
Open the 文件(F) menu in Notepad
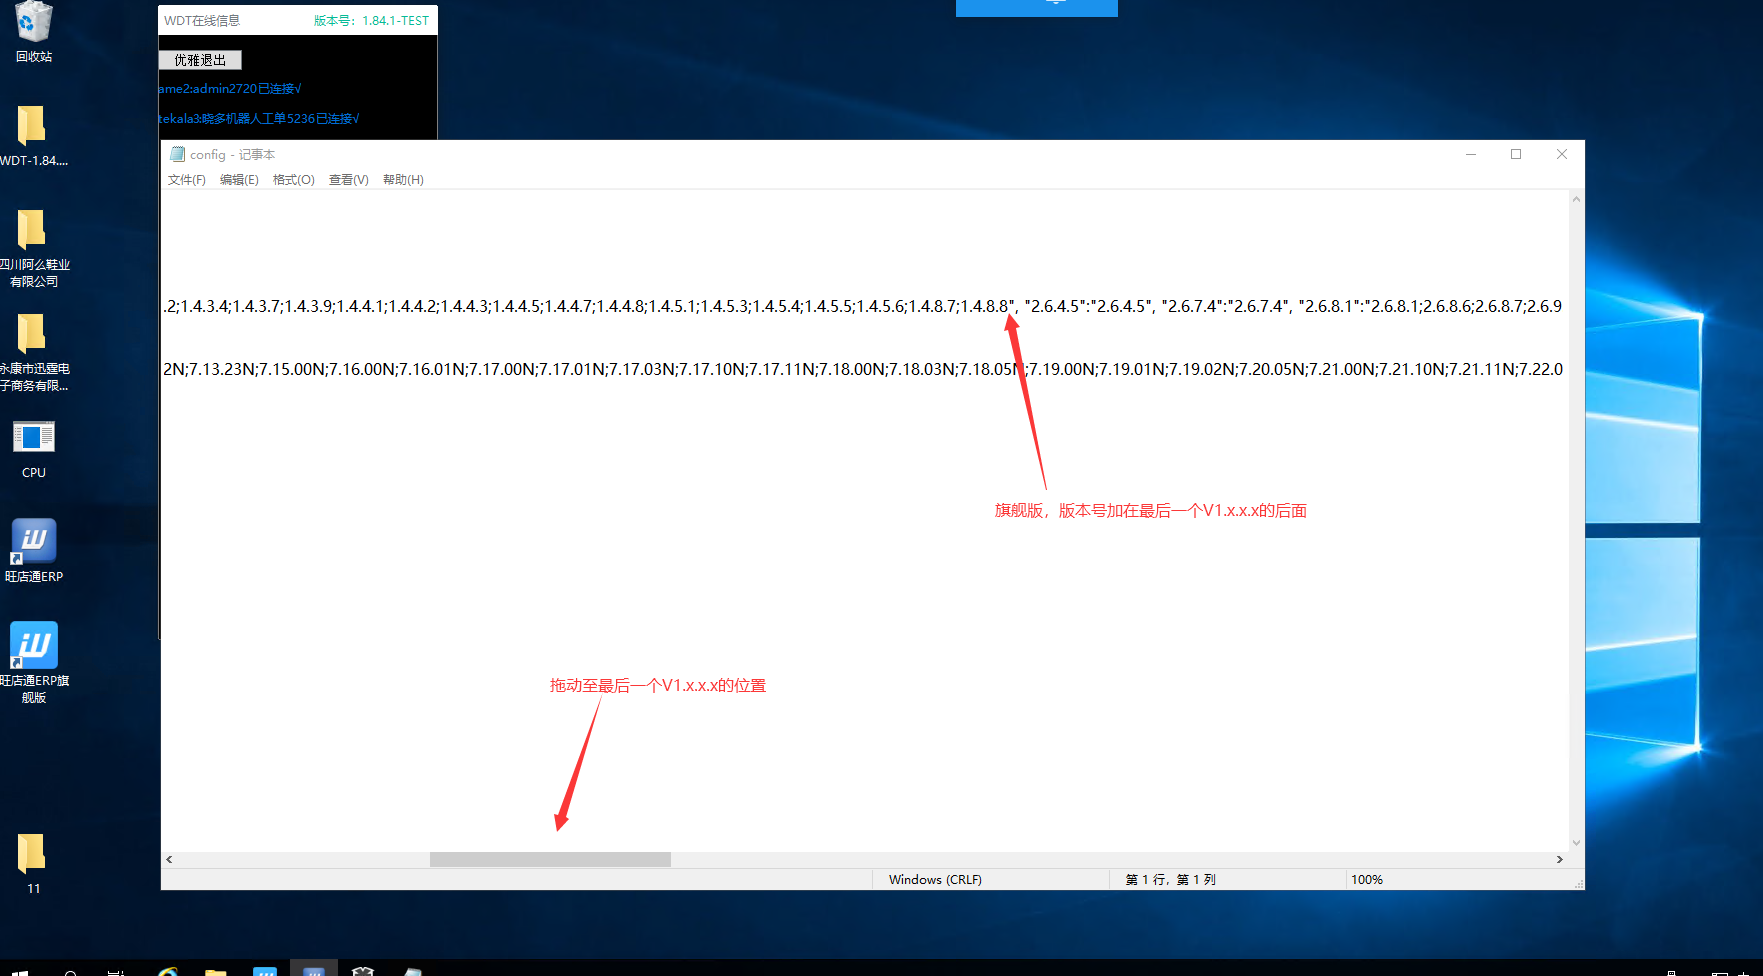click(186, 180)
